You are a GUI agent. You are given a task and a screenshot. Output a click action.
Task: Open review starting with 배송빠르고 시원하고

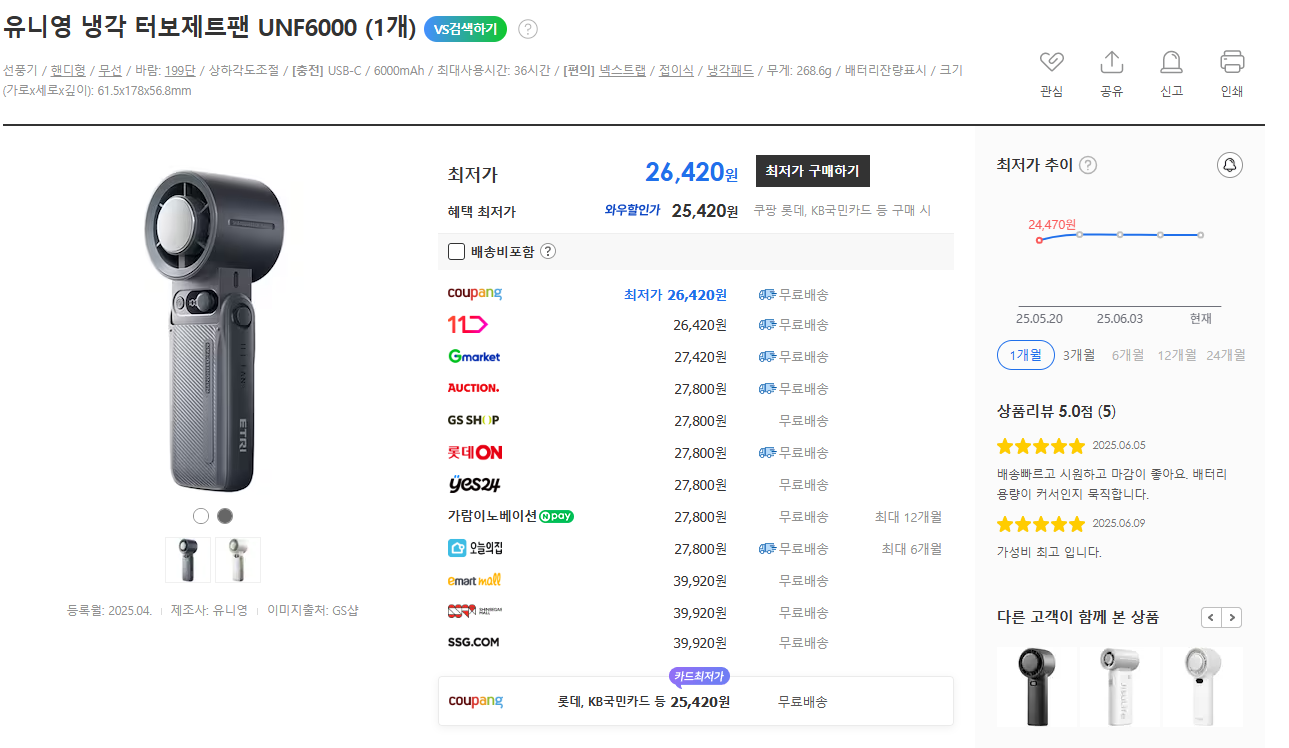tap(1112, 484)
